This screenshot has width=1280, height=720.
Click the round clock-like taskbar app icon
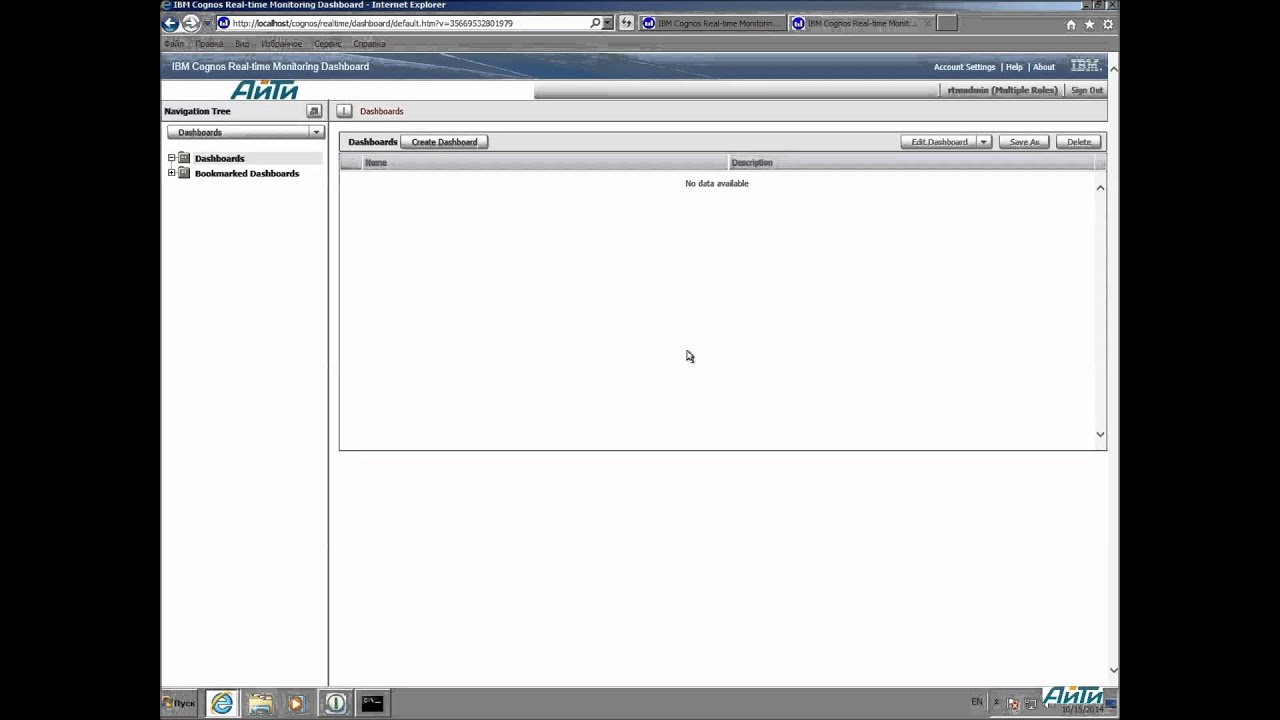coord(335,703)
